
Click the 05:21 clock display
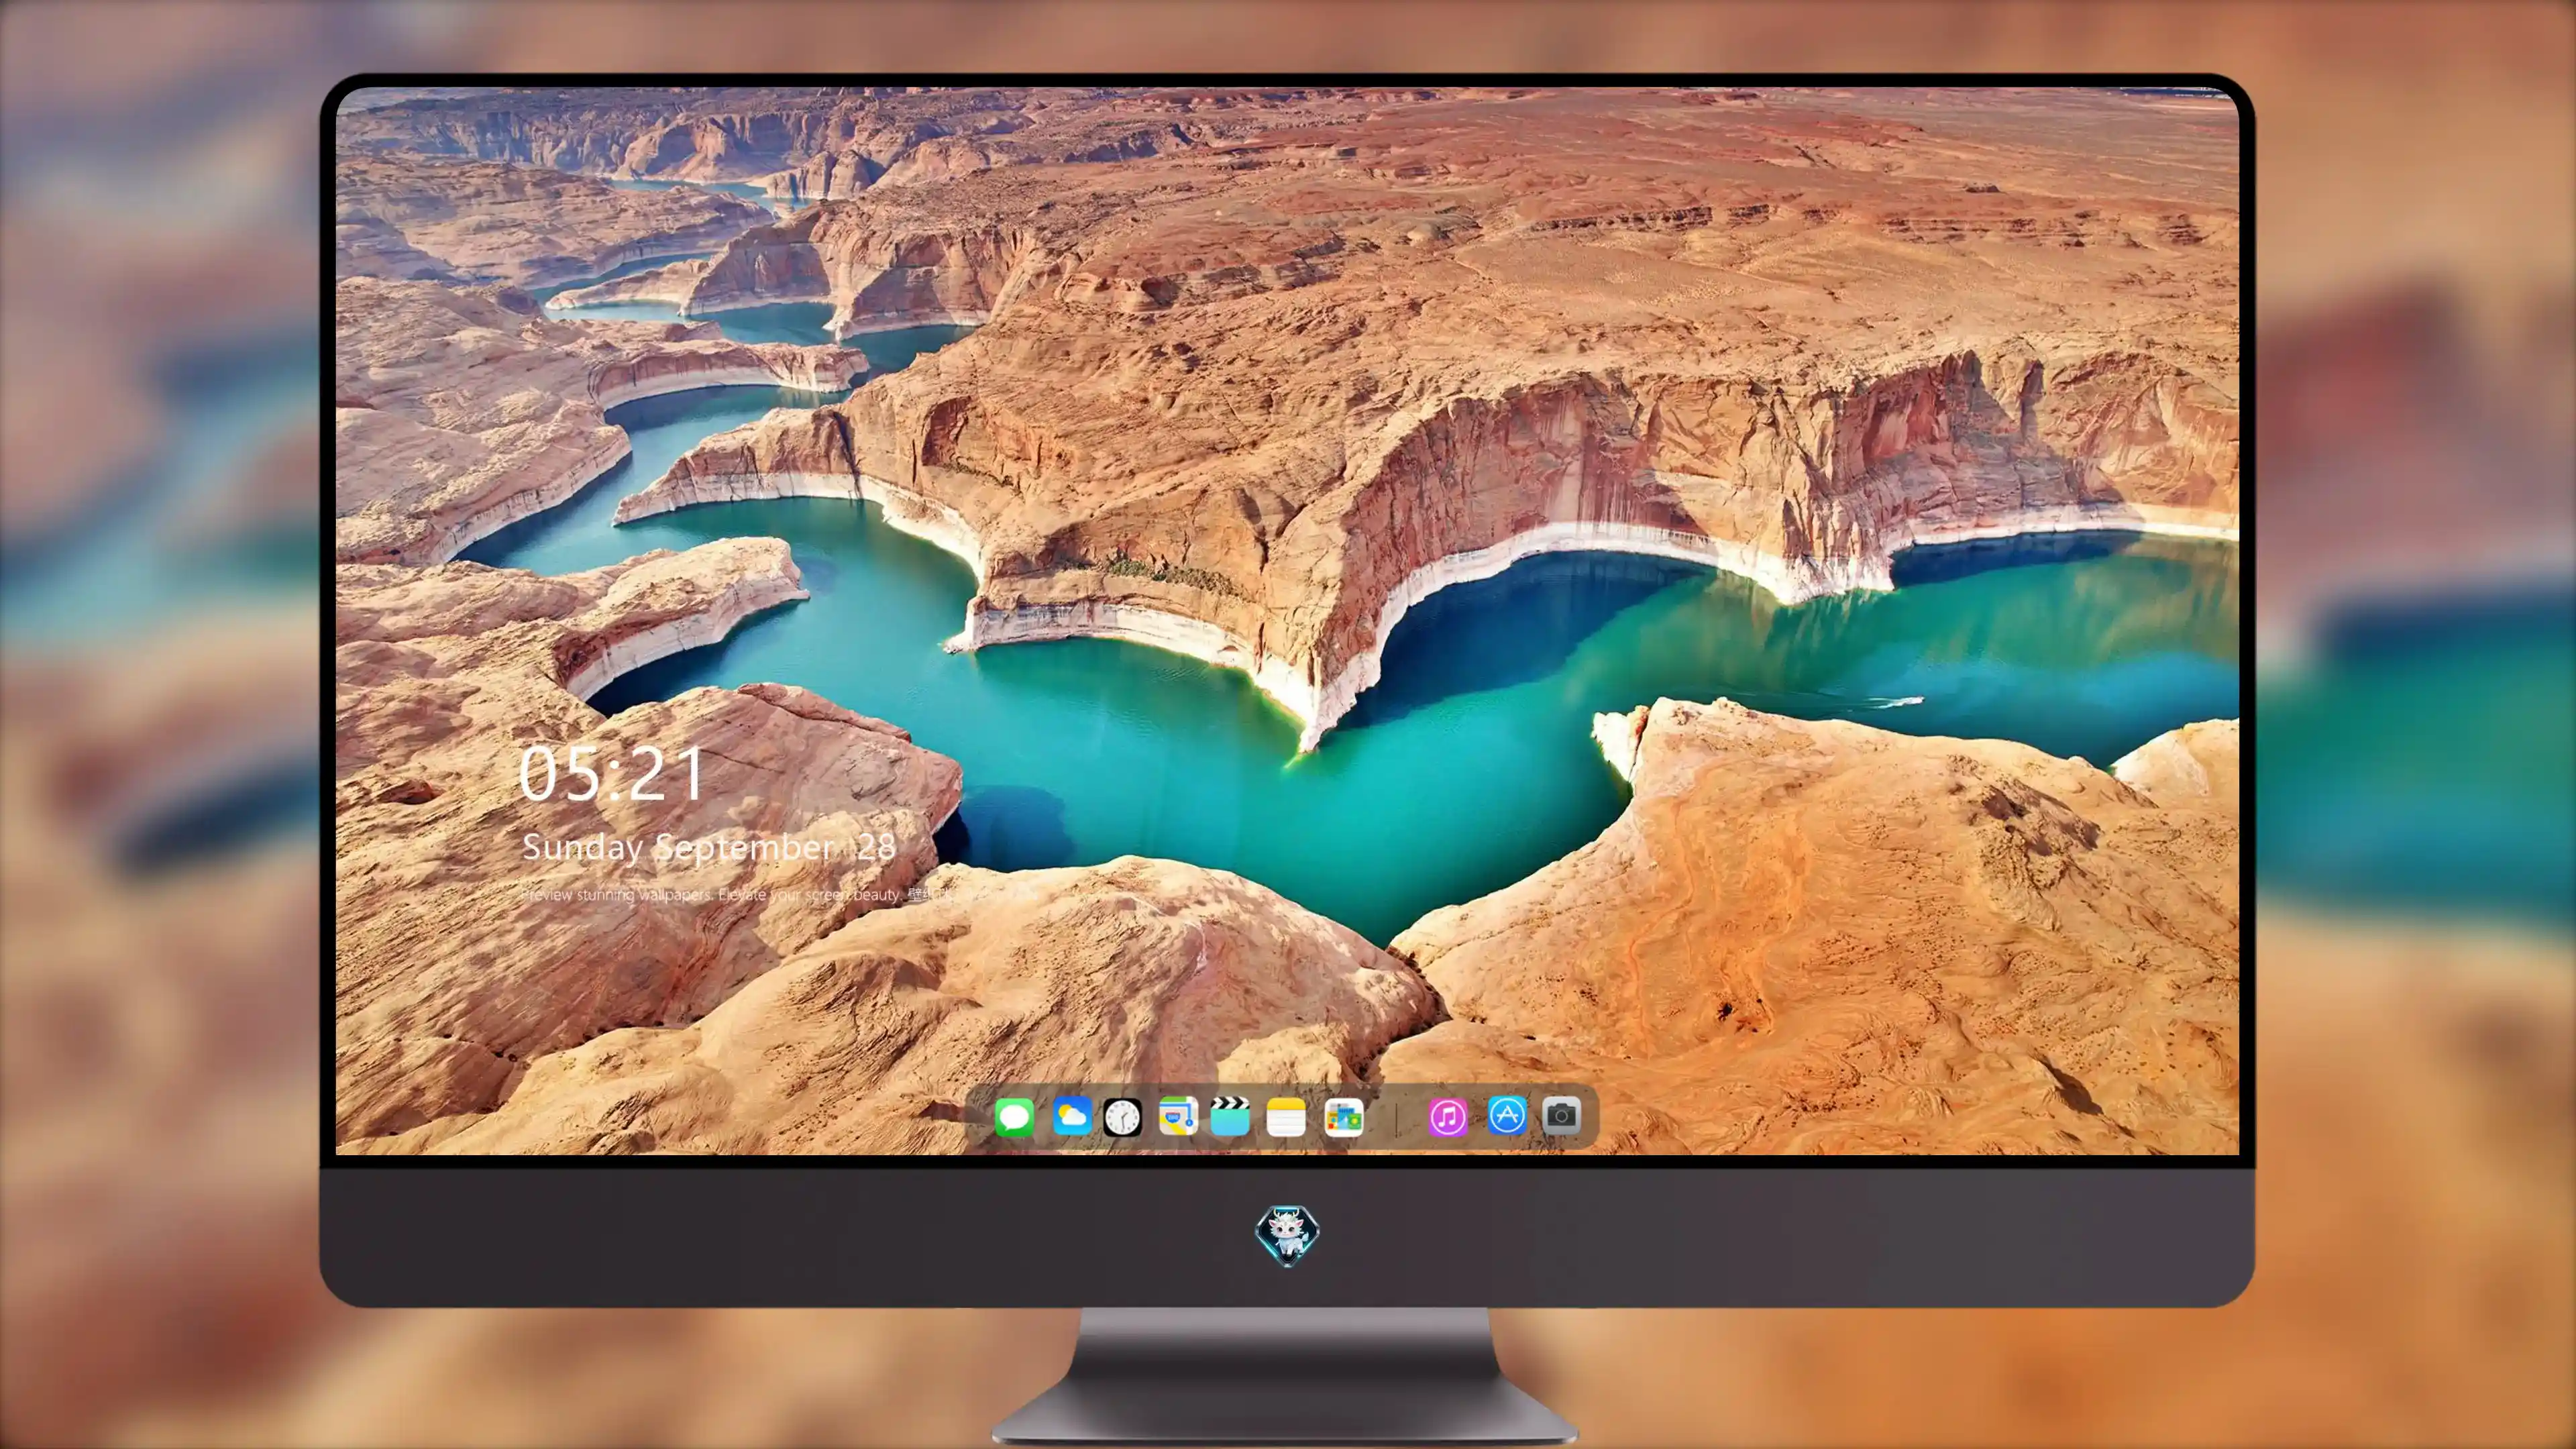tap(611, 773)
